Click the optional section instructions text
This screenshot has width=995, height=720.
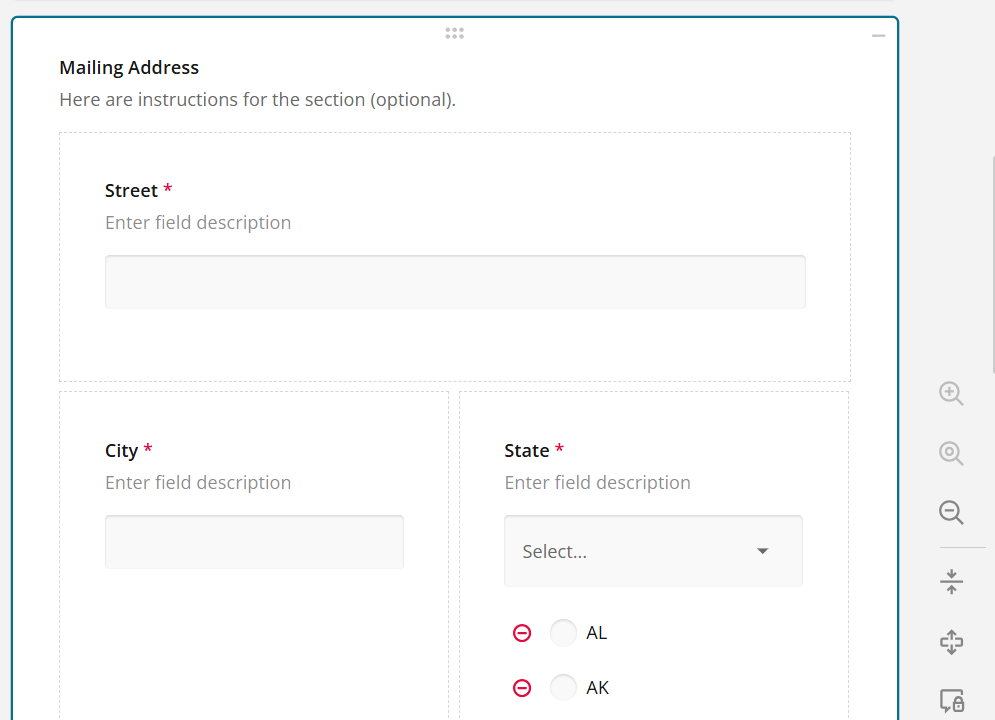pyautogui.click(x=257, y=99)
